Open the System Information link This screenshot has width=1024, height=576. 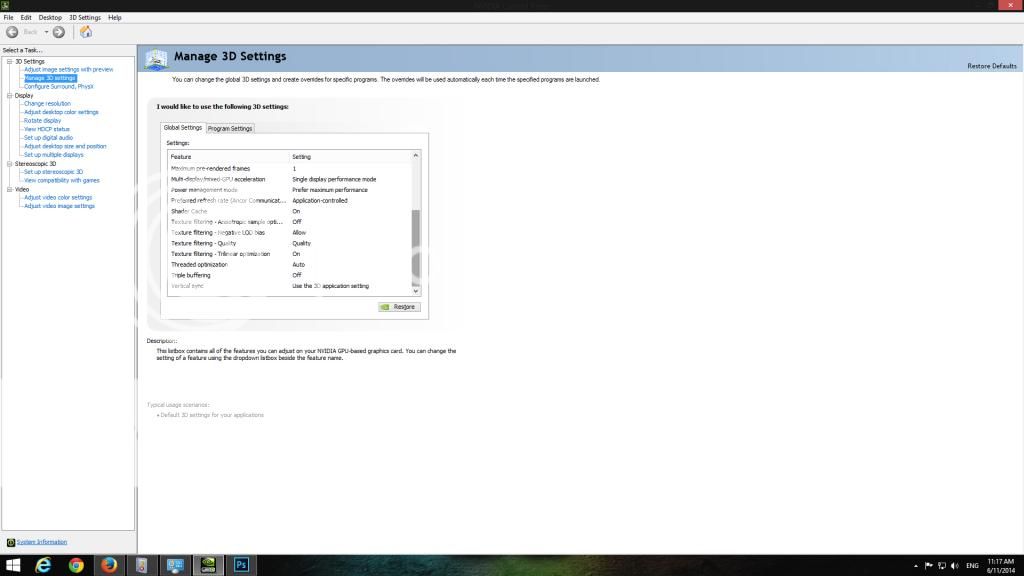click(42, 542)
